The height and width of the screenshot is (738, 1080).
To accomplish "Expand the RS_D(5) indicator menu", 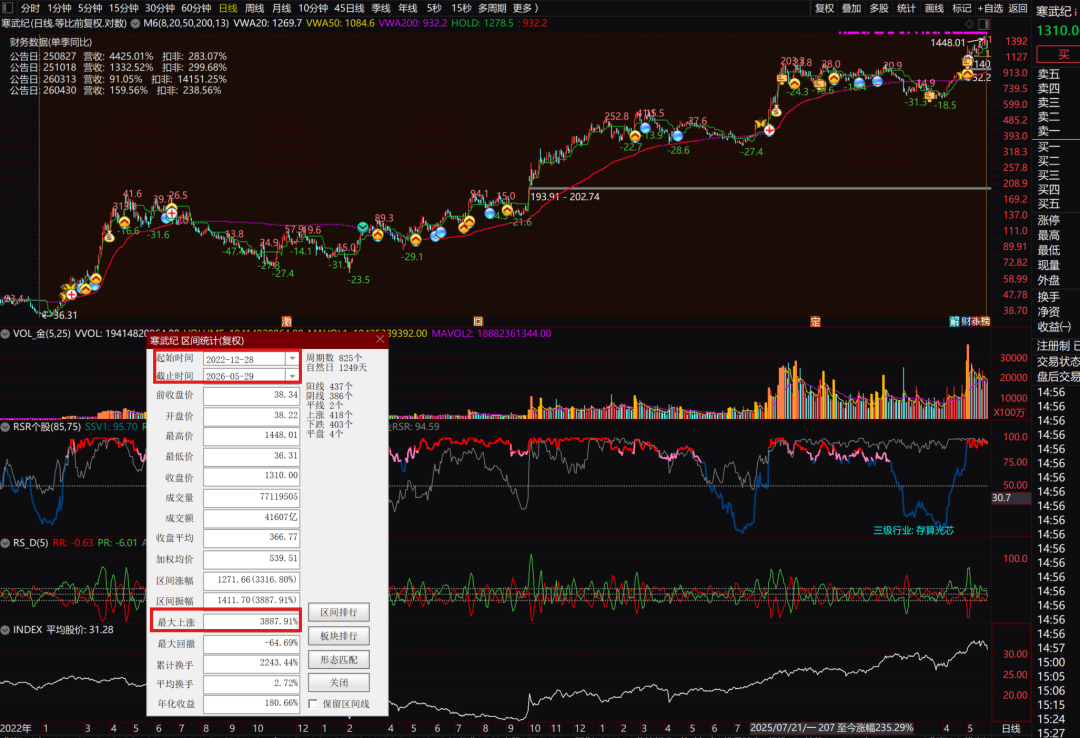I will pyautogui.click(x=6, y=543).
